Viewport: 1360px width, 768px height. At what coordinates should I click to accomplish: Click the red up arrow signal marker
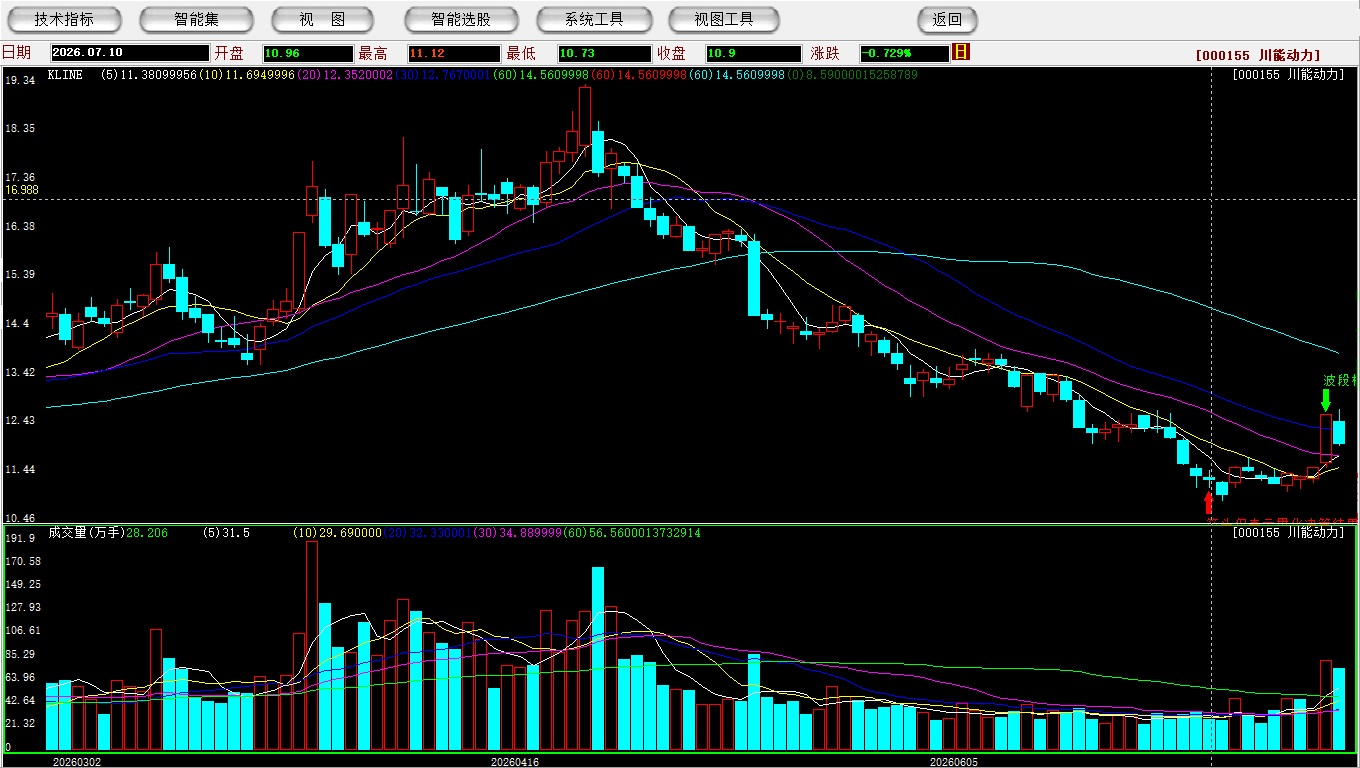click(1208, 503)
